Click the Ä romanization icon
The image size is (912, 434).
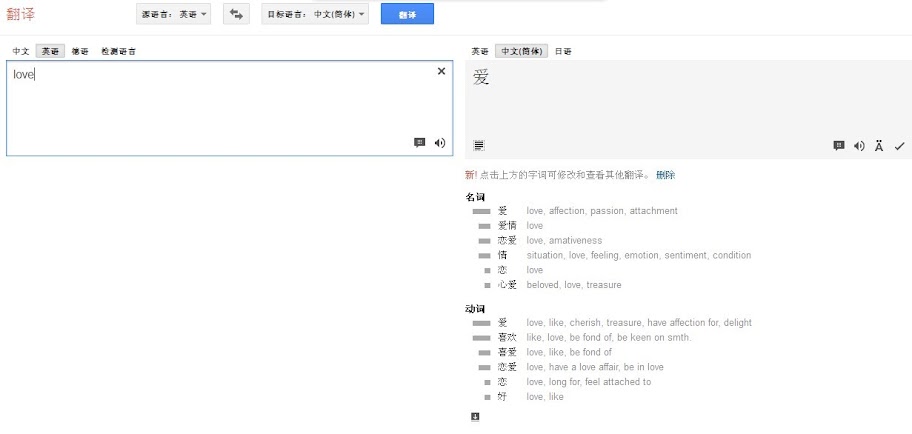(x=879, y=146)
